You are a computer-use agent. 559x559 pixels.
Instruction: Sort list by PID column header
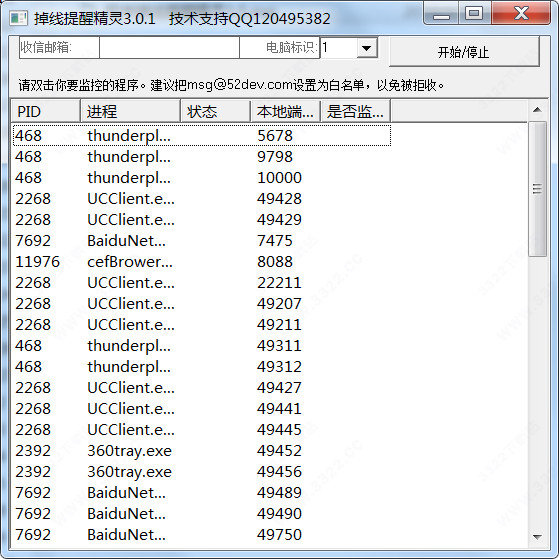(x=46, y=111)
